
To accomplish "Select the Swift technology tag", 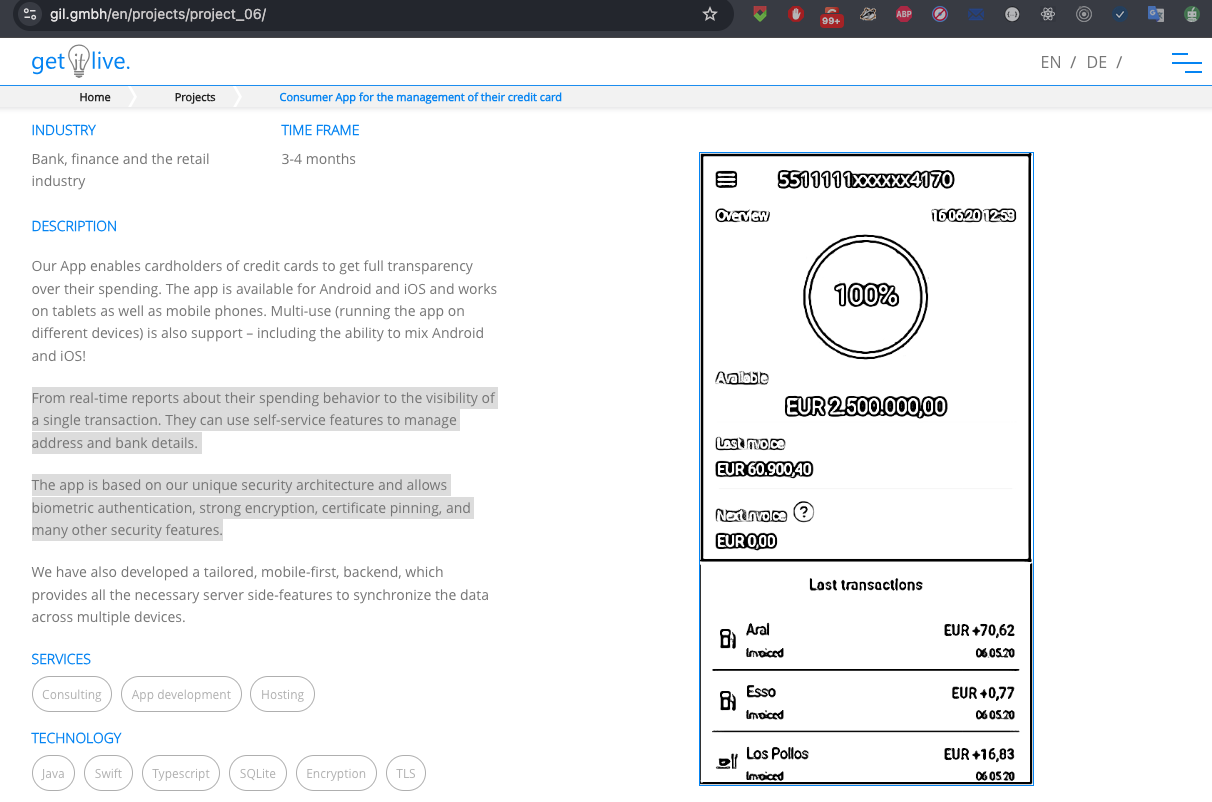I will pos(108,773).
